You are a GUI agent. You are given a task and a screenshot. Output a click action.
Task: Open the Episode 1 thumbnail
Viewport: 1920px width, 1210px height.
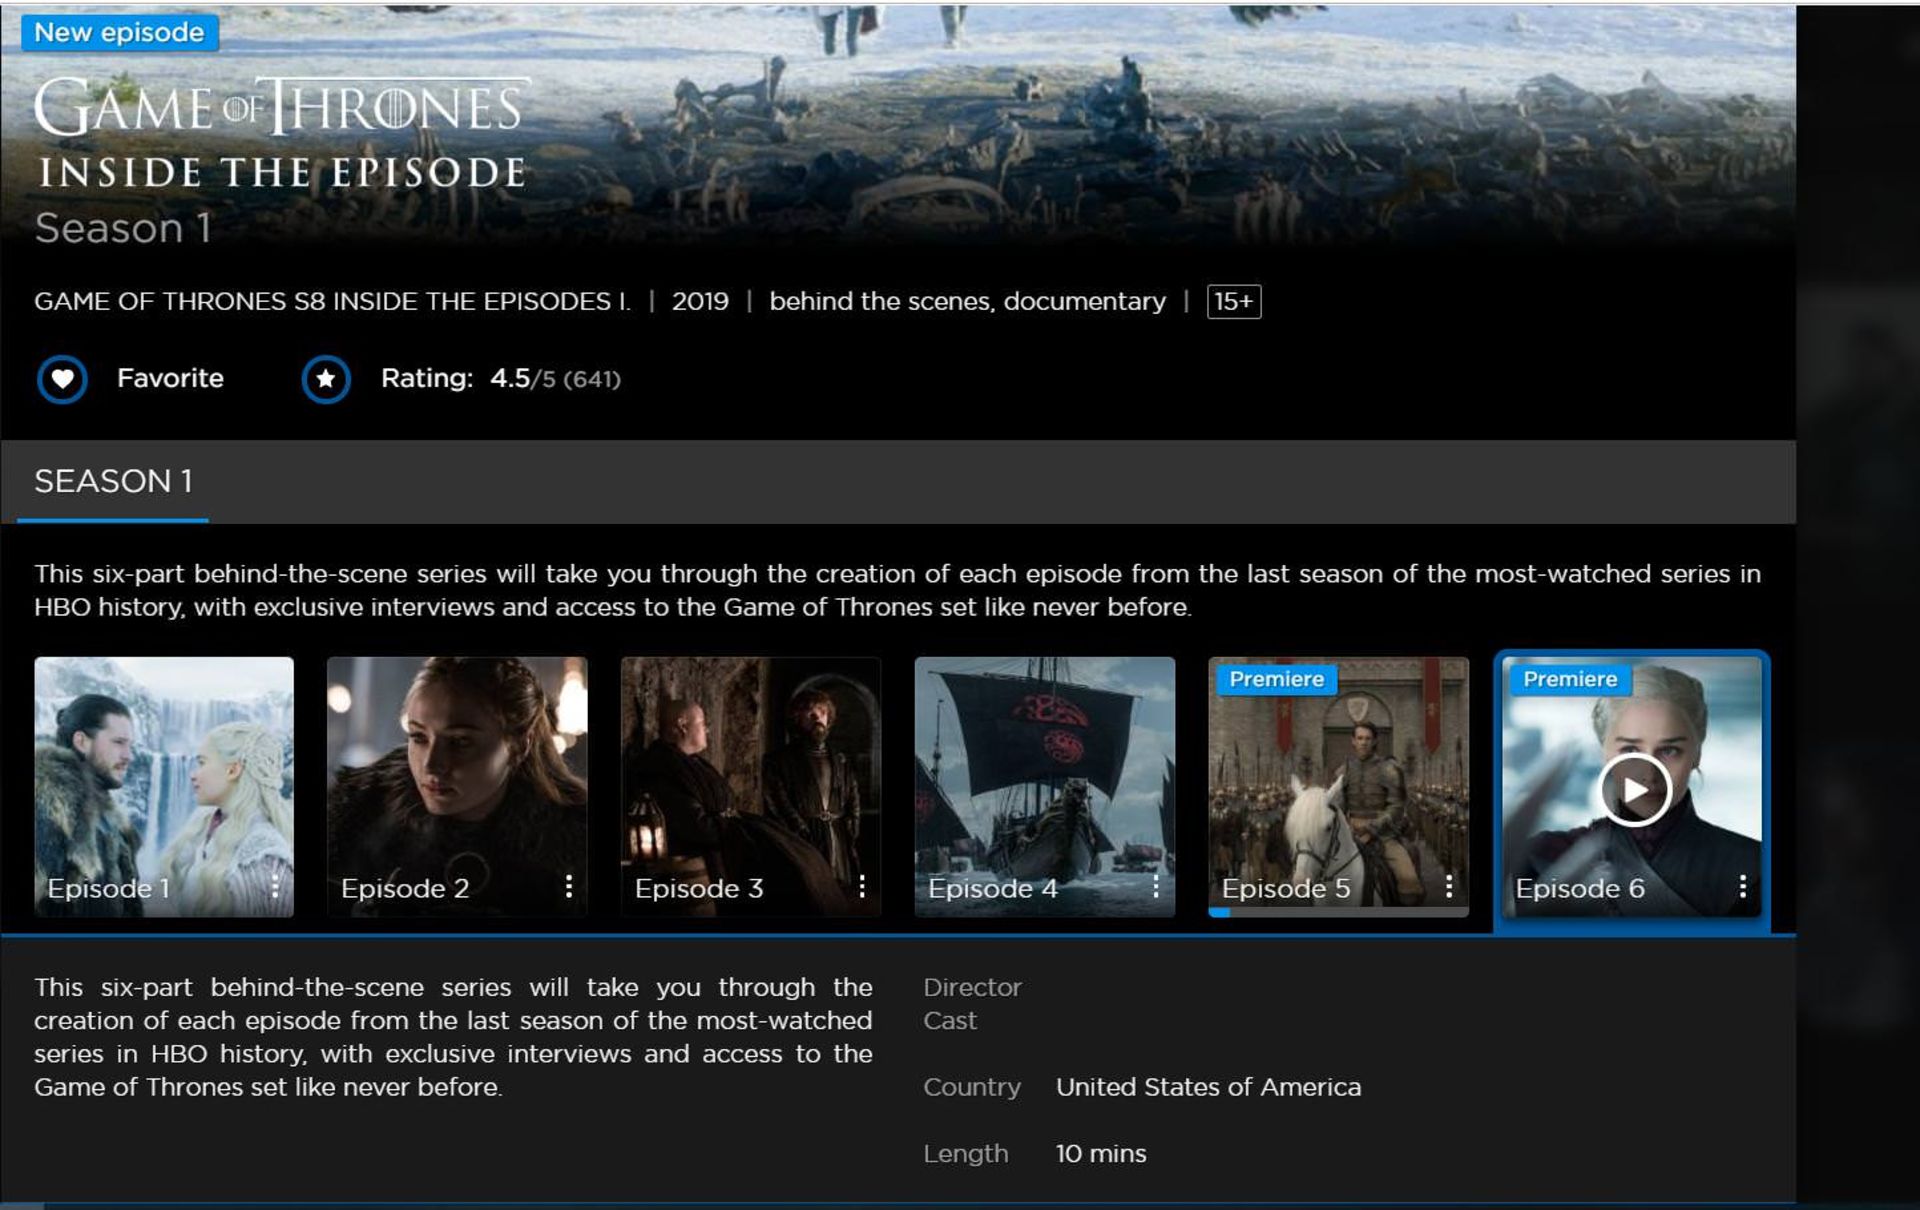pyautogui.click(x=164, y=787)
